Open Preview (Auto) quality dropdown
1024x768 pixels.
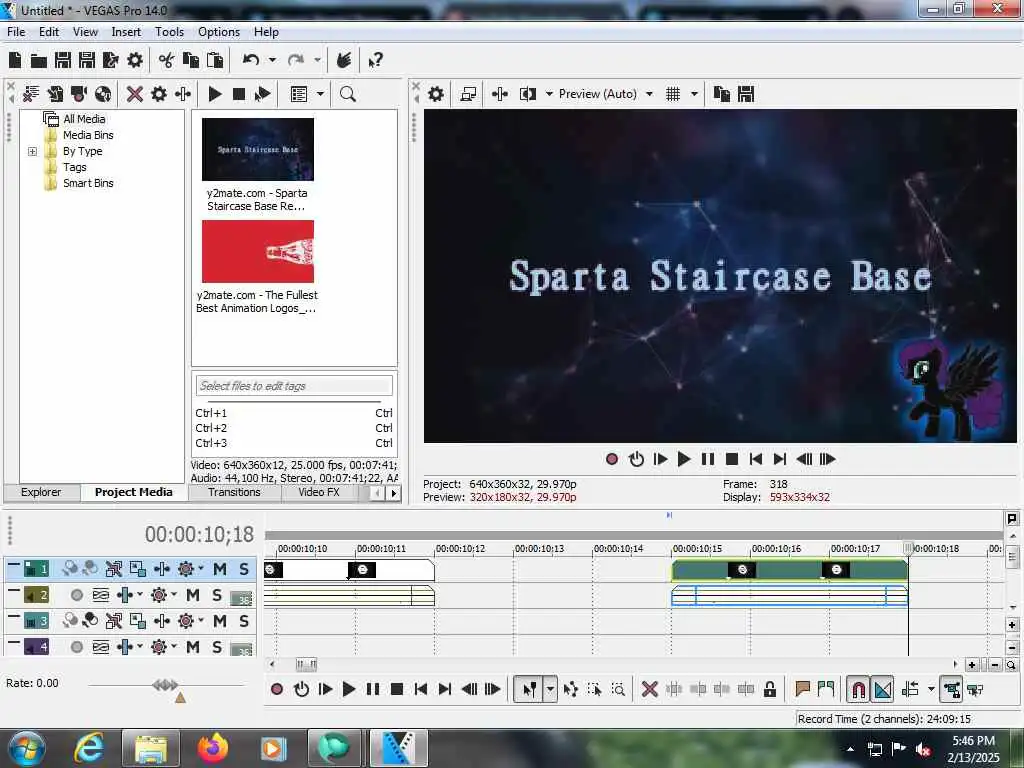click(649, 94)
